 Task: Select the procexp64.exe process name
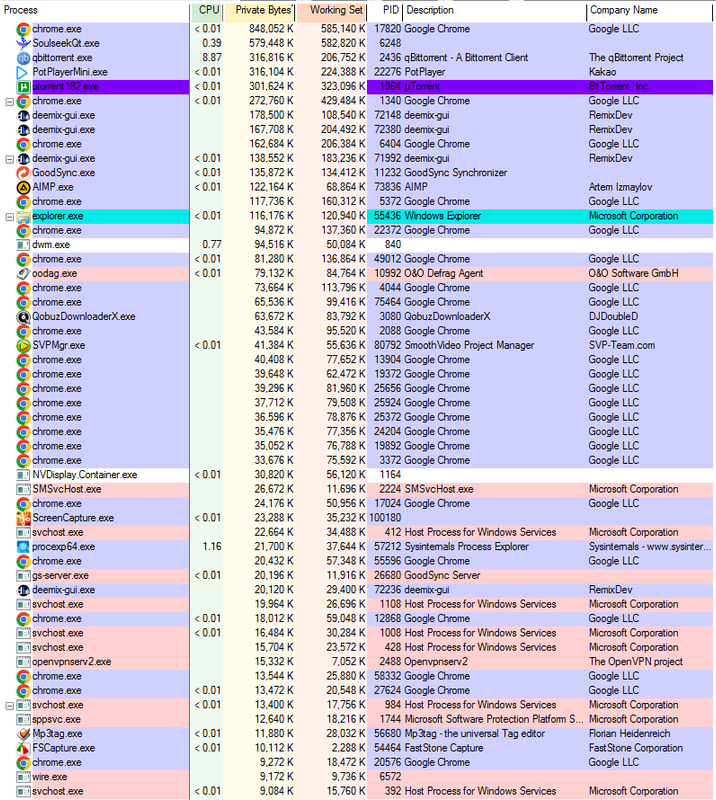point(64,547)
